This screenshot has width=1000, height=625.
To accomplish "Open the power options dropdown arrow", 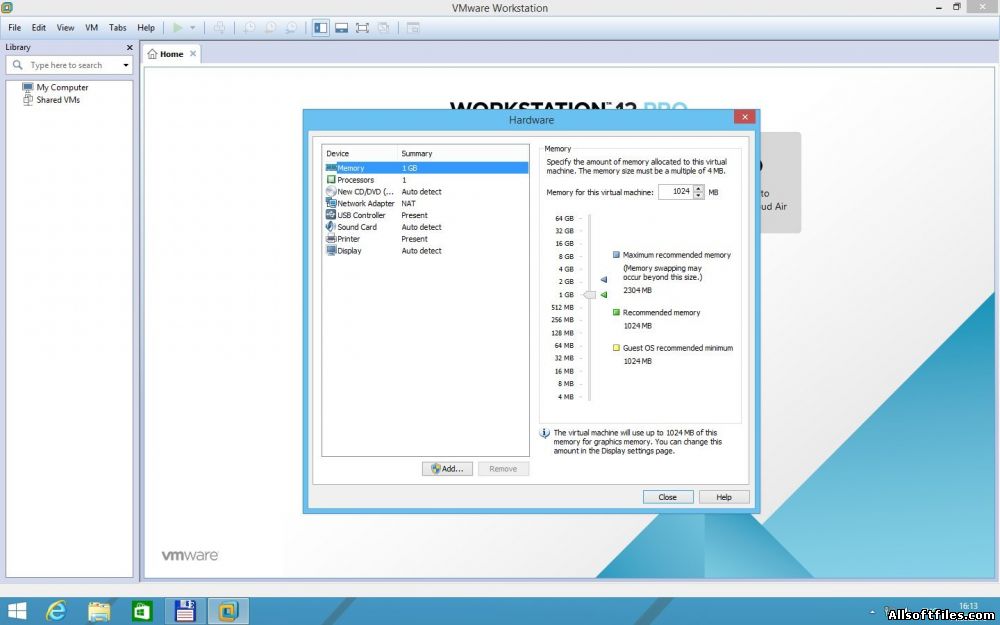I will click(193, 28).
